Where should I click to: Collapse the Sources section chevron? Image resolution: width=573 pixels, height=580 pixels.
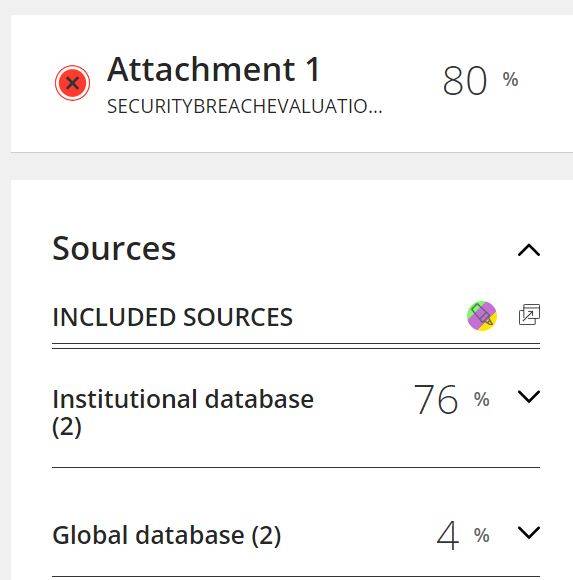pyautogui.click(x=529, y=250)
